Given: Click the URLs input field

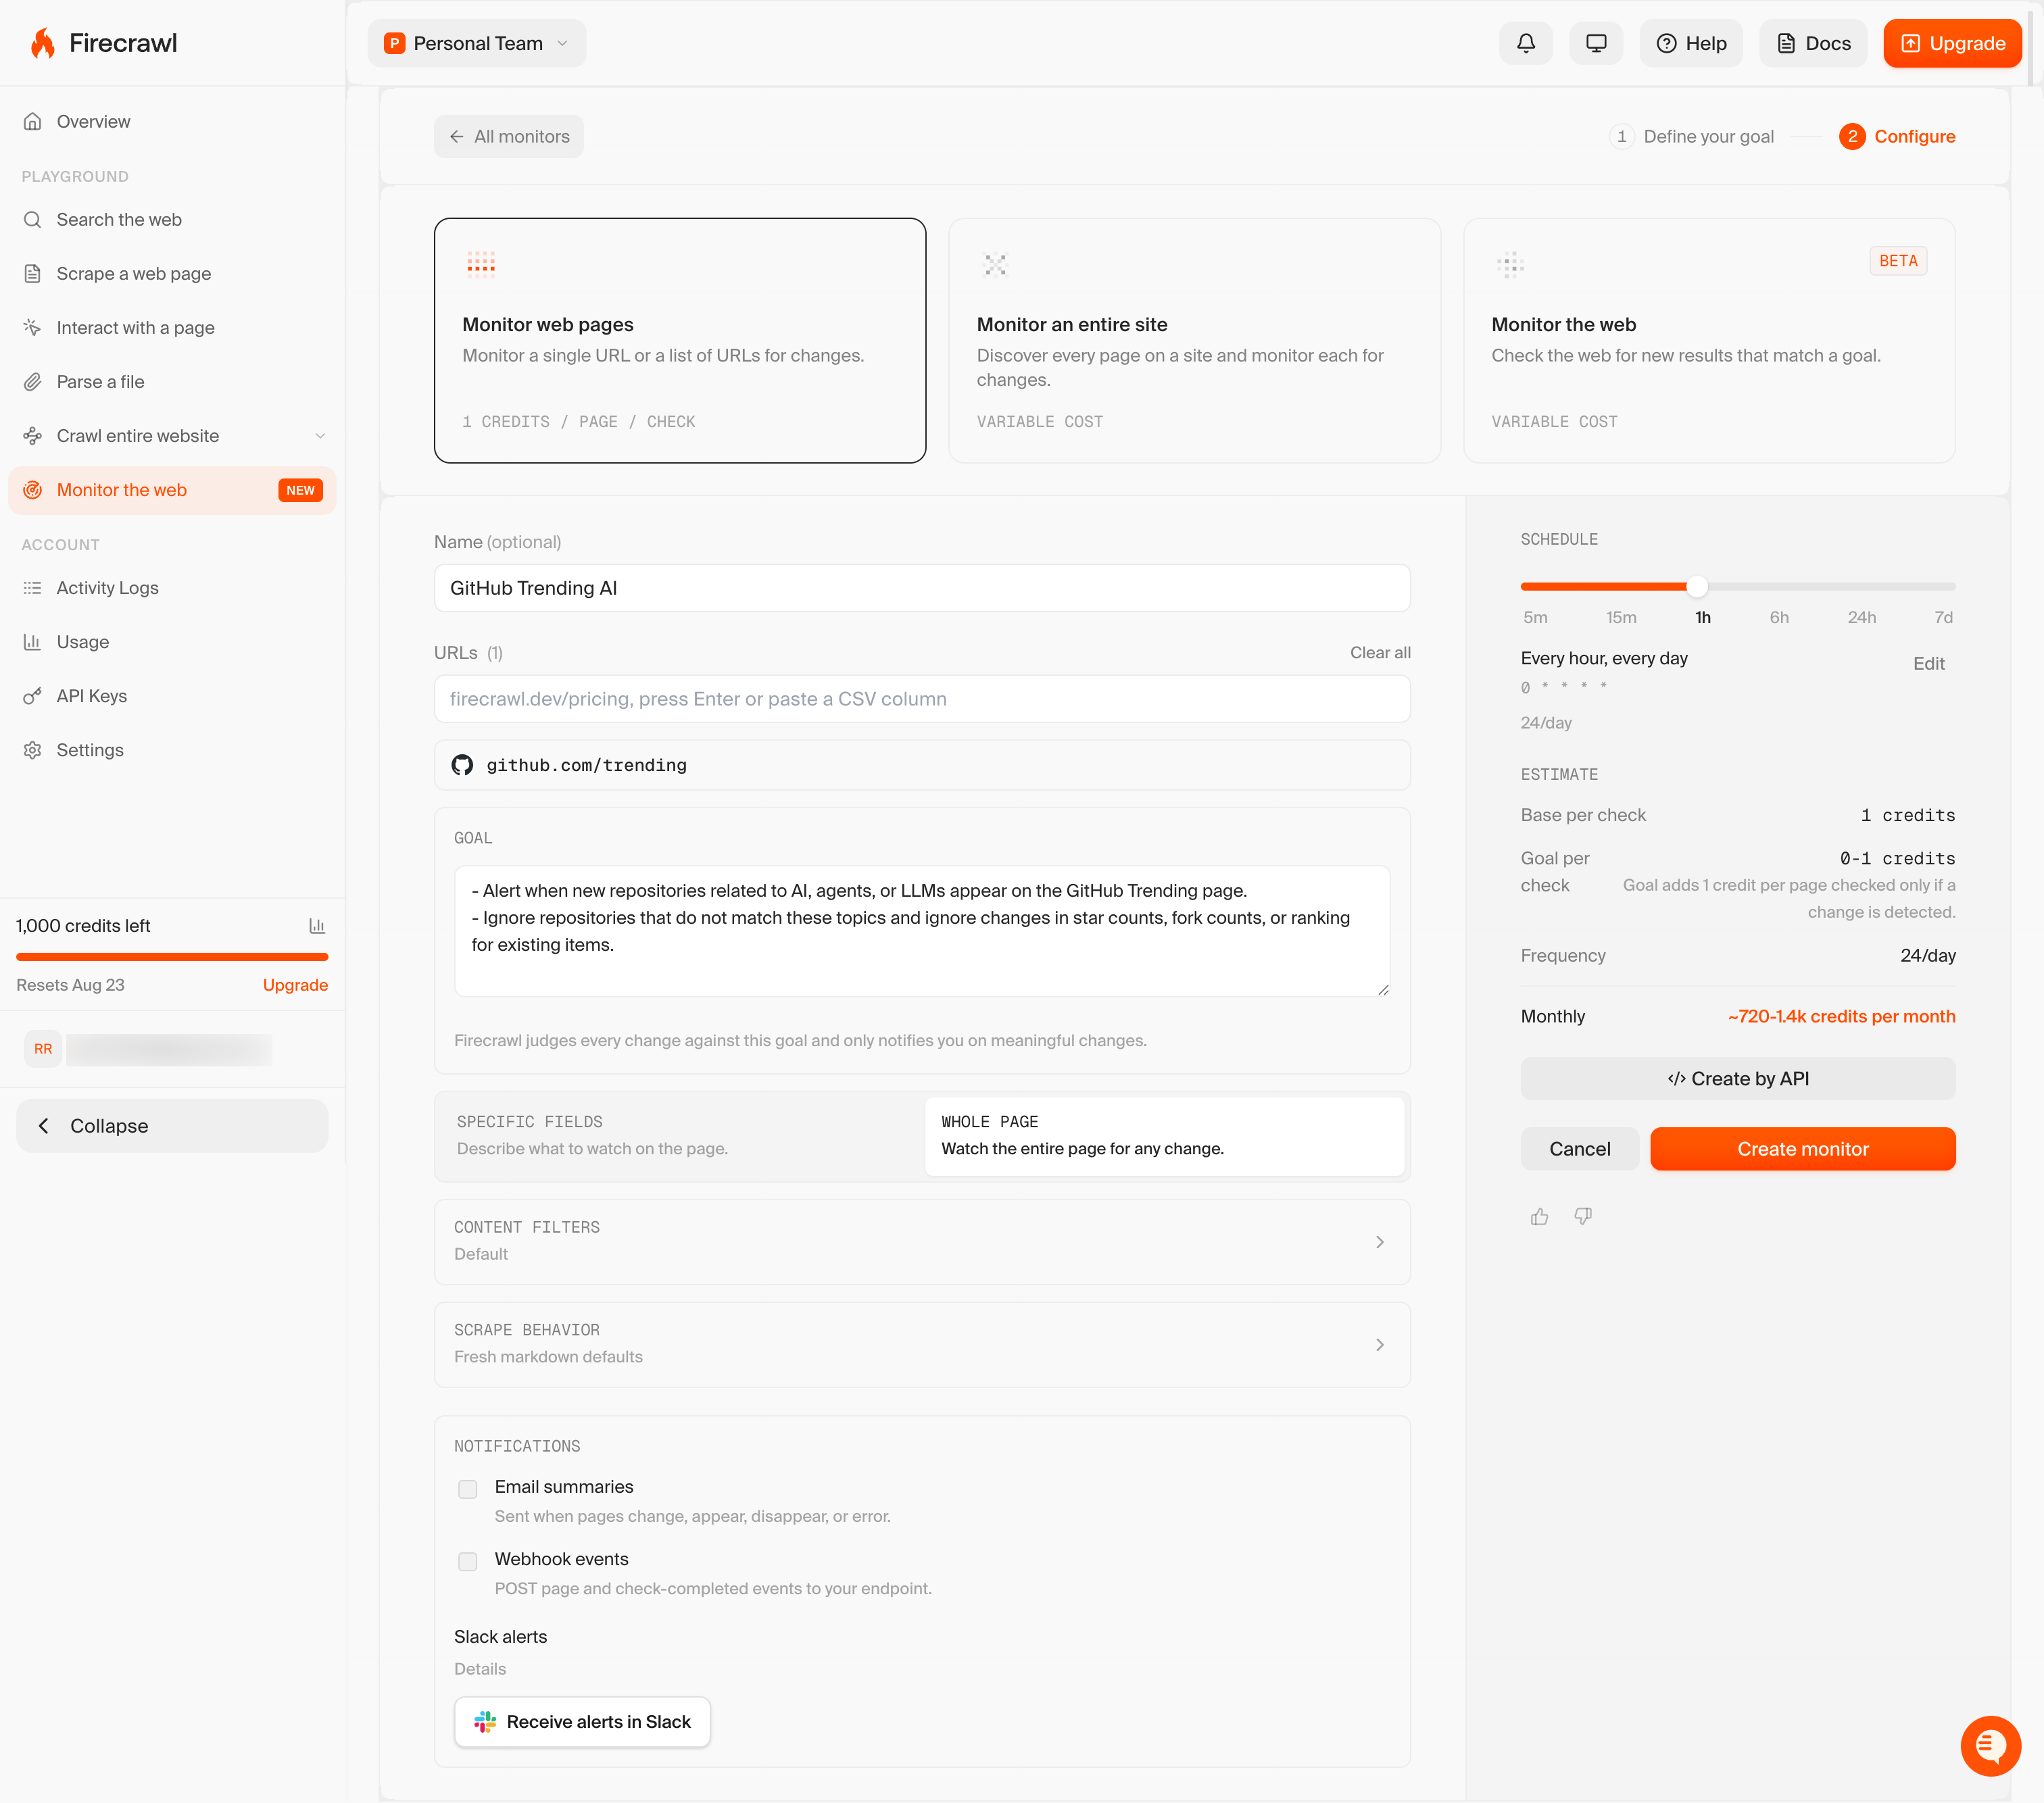Looking at the screenshot, I should pyautogui.click(x=922, y=699).
